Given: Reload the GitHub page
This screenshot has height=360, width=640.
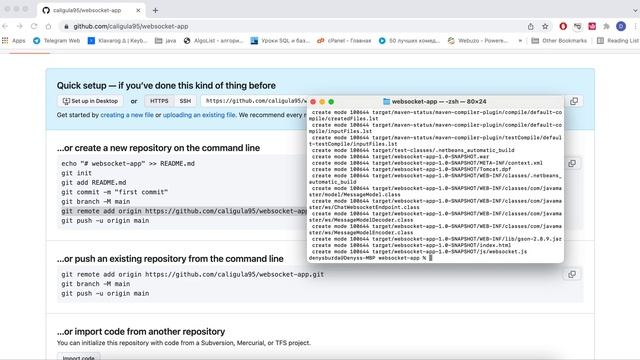Looking at the screenshot, I should click(x=34, y=26).
